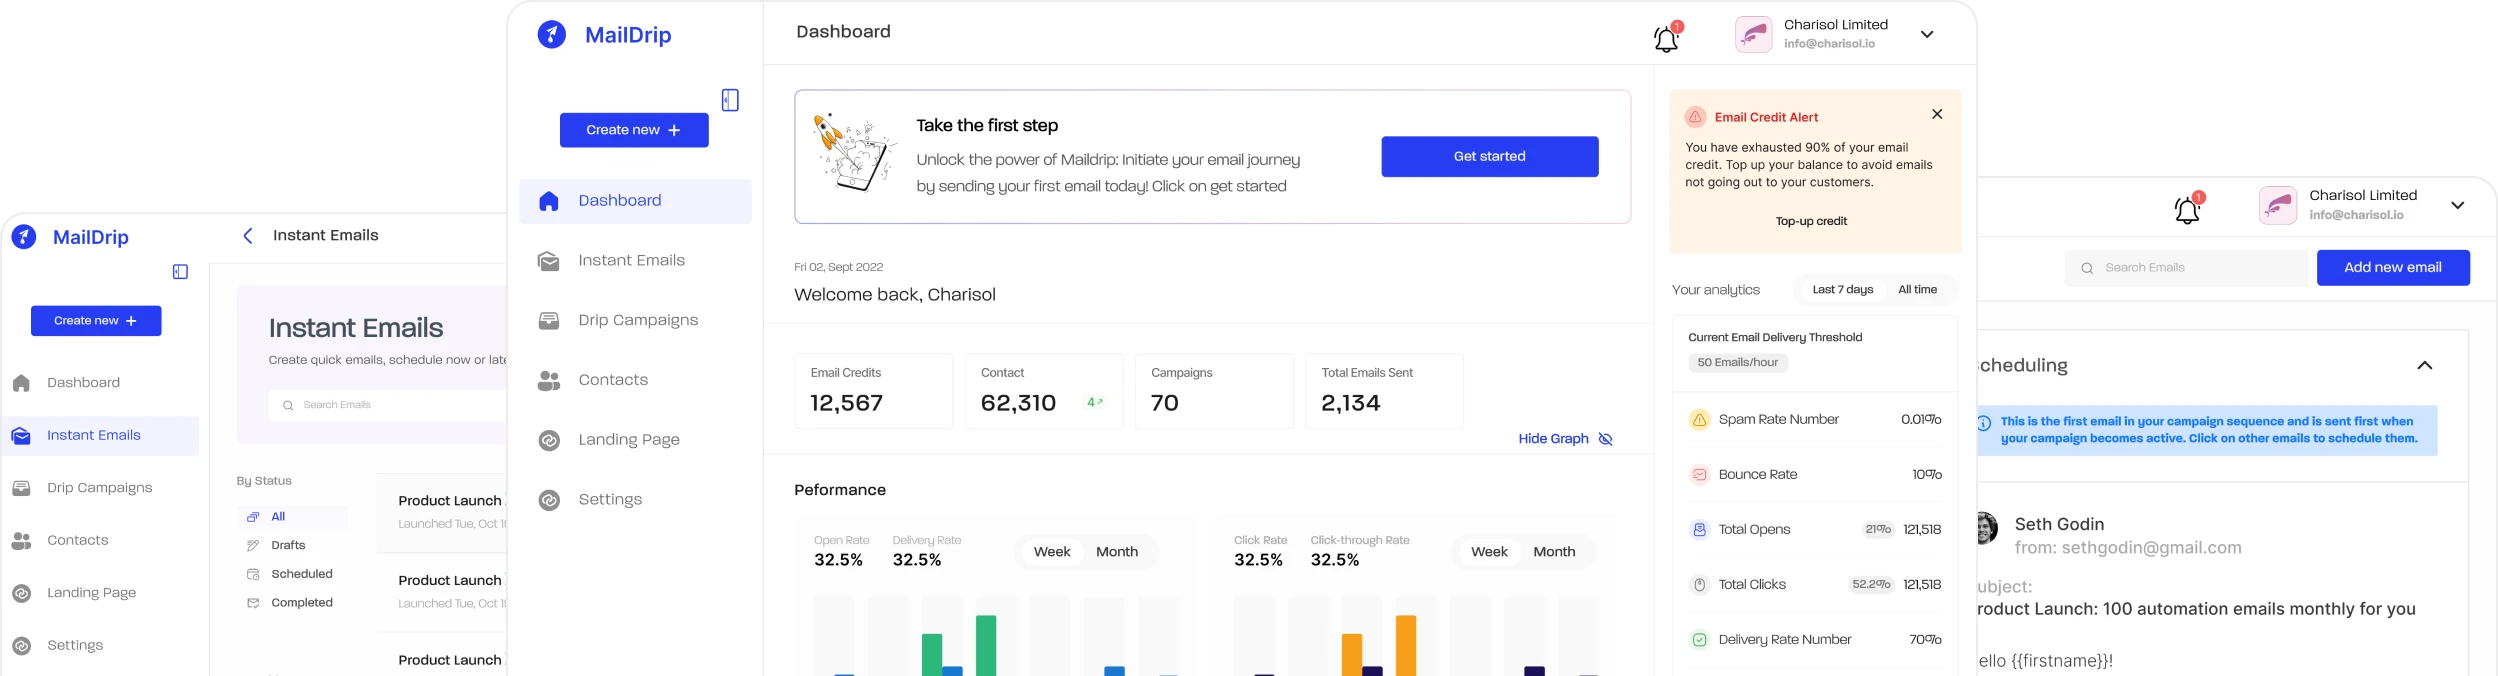This screenshot has width=2498, height=676.
Task: Filter by All status
Action: 292,517
